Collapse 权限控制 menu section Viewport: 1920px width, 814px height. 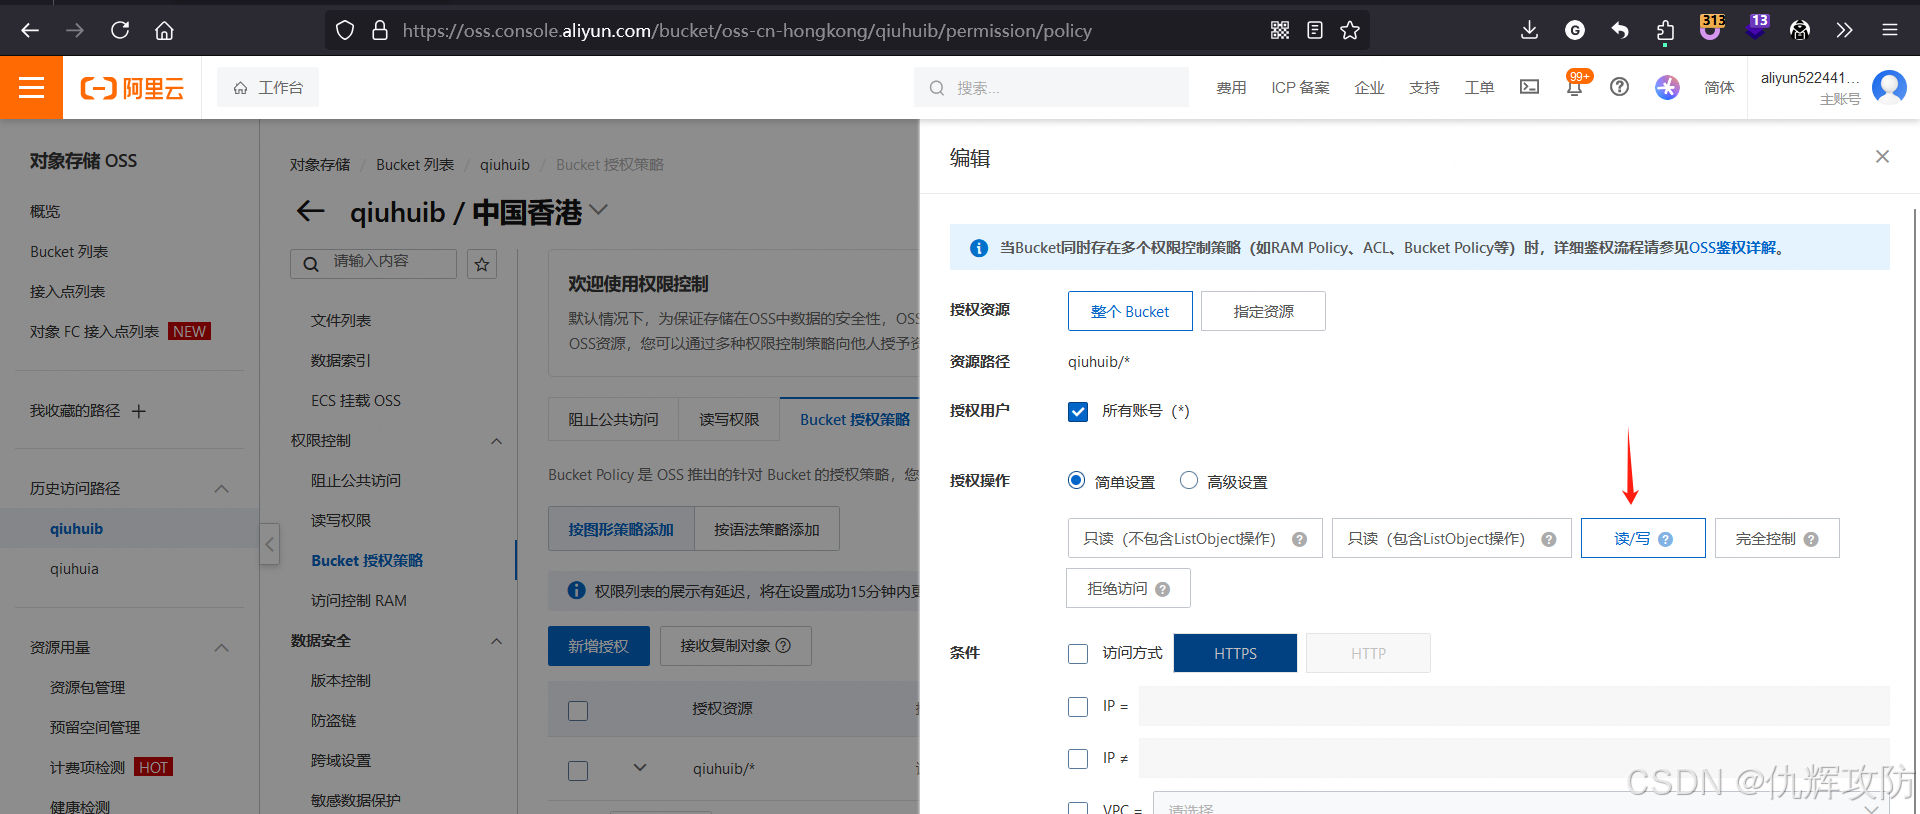tap(497, 441)
